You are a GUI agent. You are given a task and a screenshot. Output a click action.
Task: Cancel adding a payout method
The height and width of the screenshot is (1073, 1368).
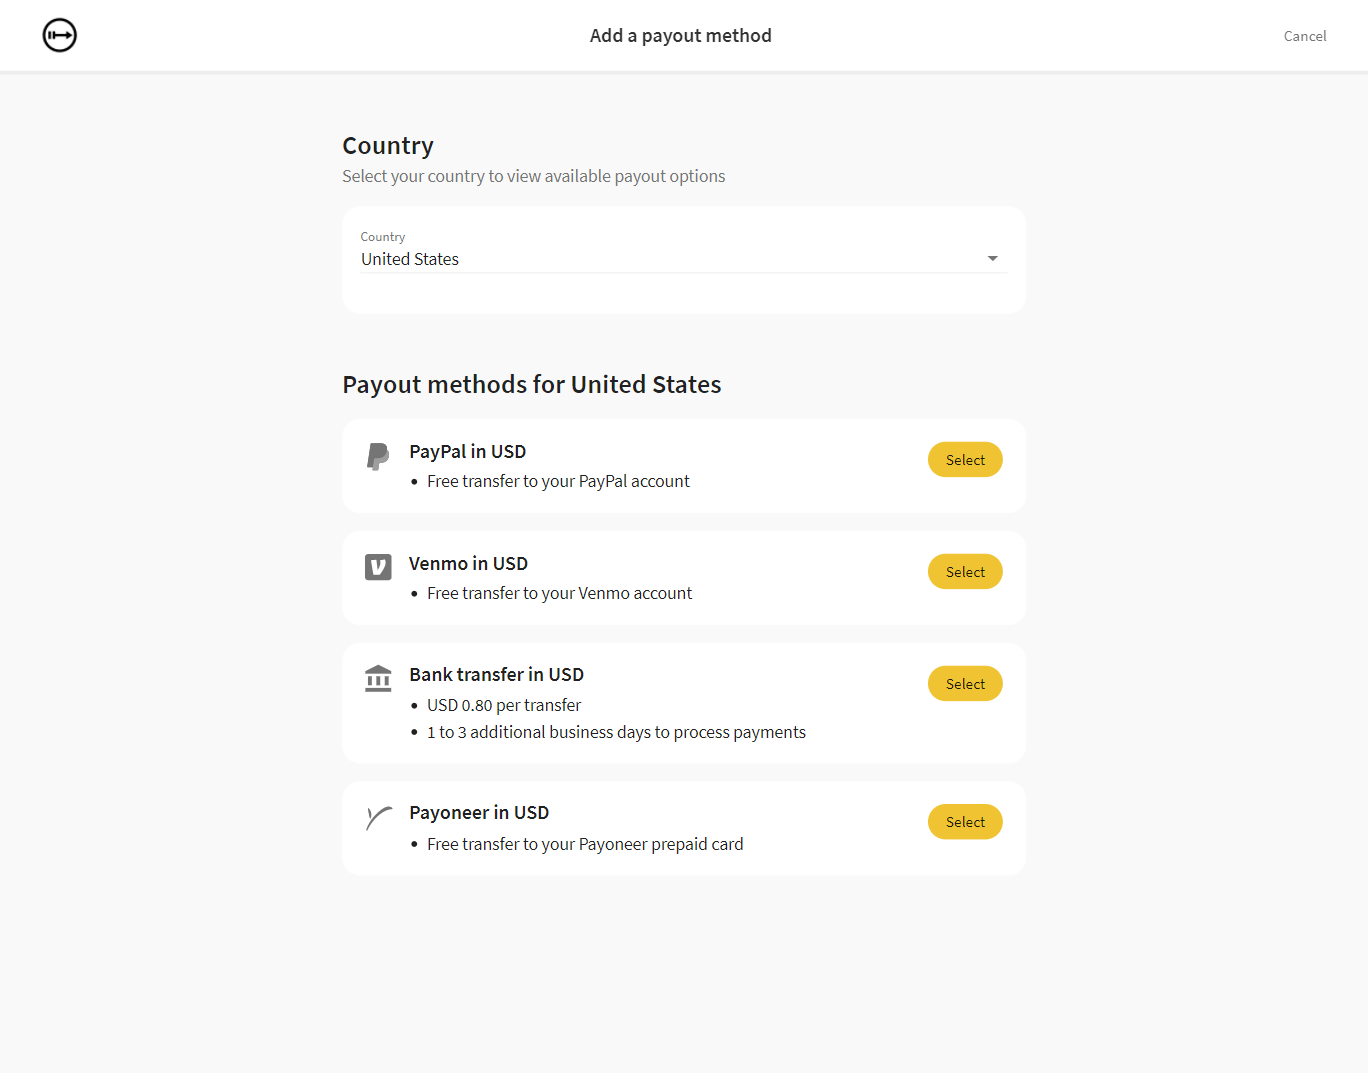coord(1304,36)
